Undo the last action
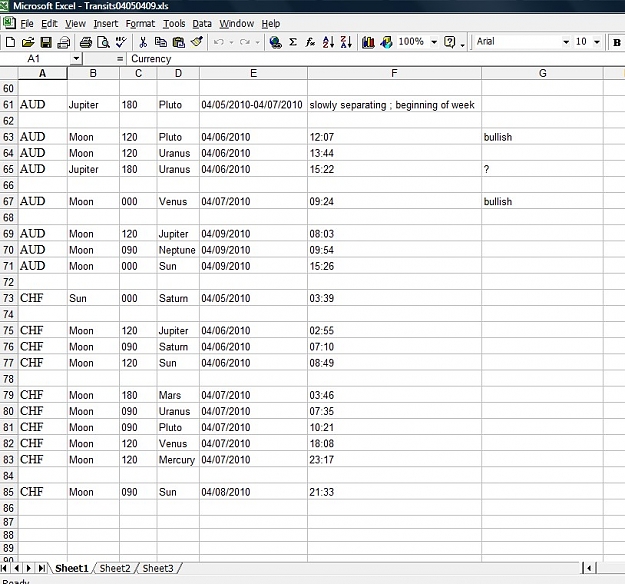The width and height of the screenshot is (625, 584). tap(219, 42)
